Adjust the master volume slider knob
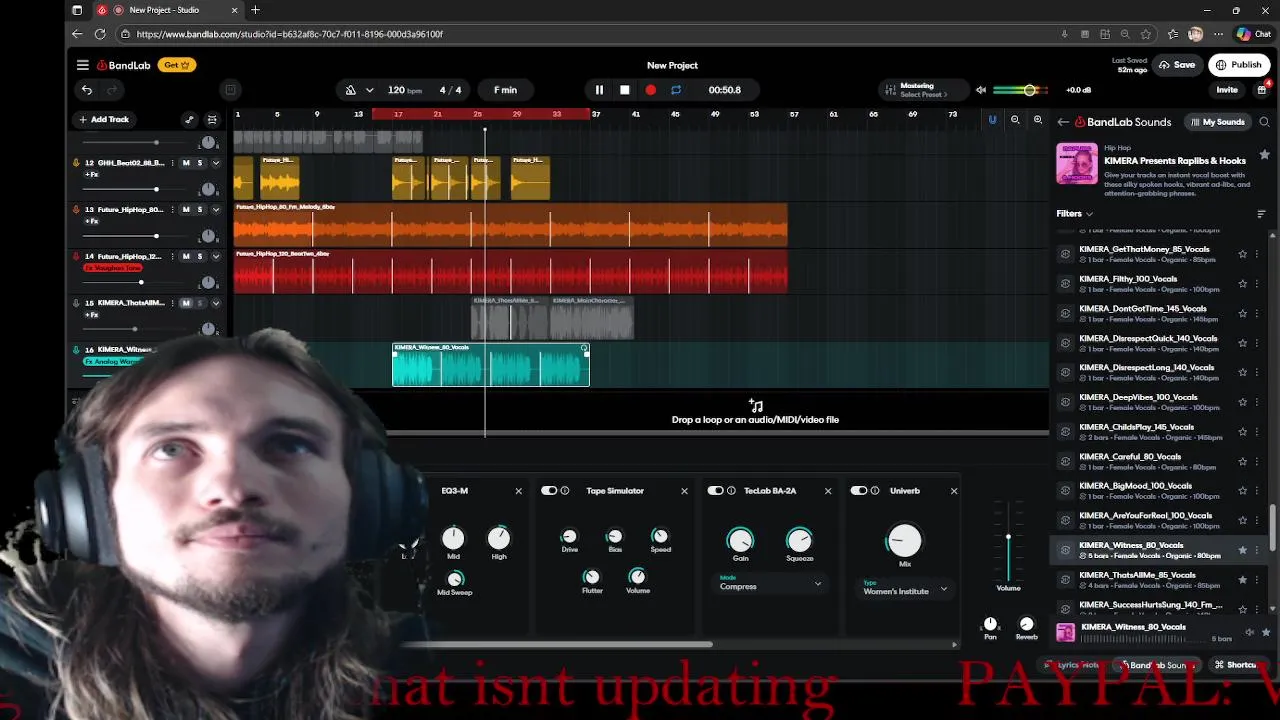Viewport: 1280px width, 720px height. click(1029, 90)
